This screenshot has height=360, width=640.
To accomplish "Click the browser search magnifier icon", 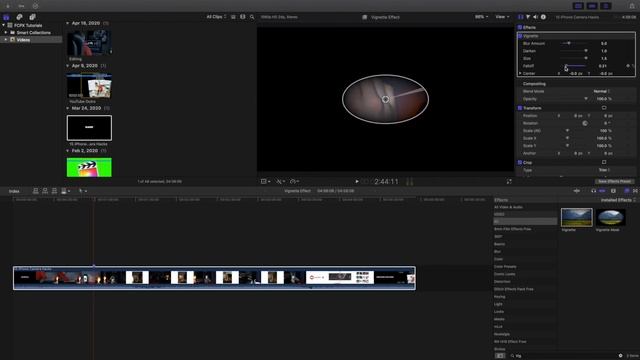I will coord(252,17).
